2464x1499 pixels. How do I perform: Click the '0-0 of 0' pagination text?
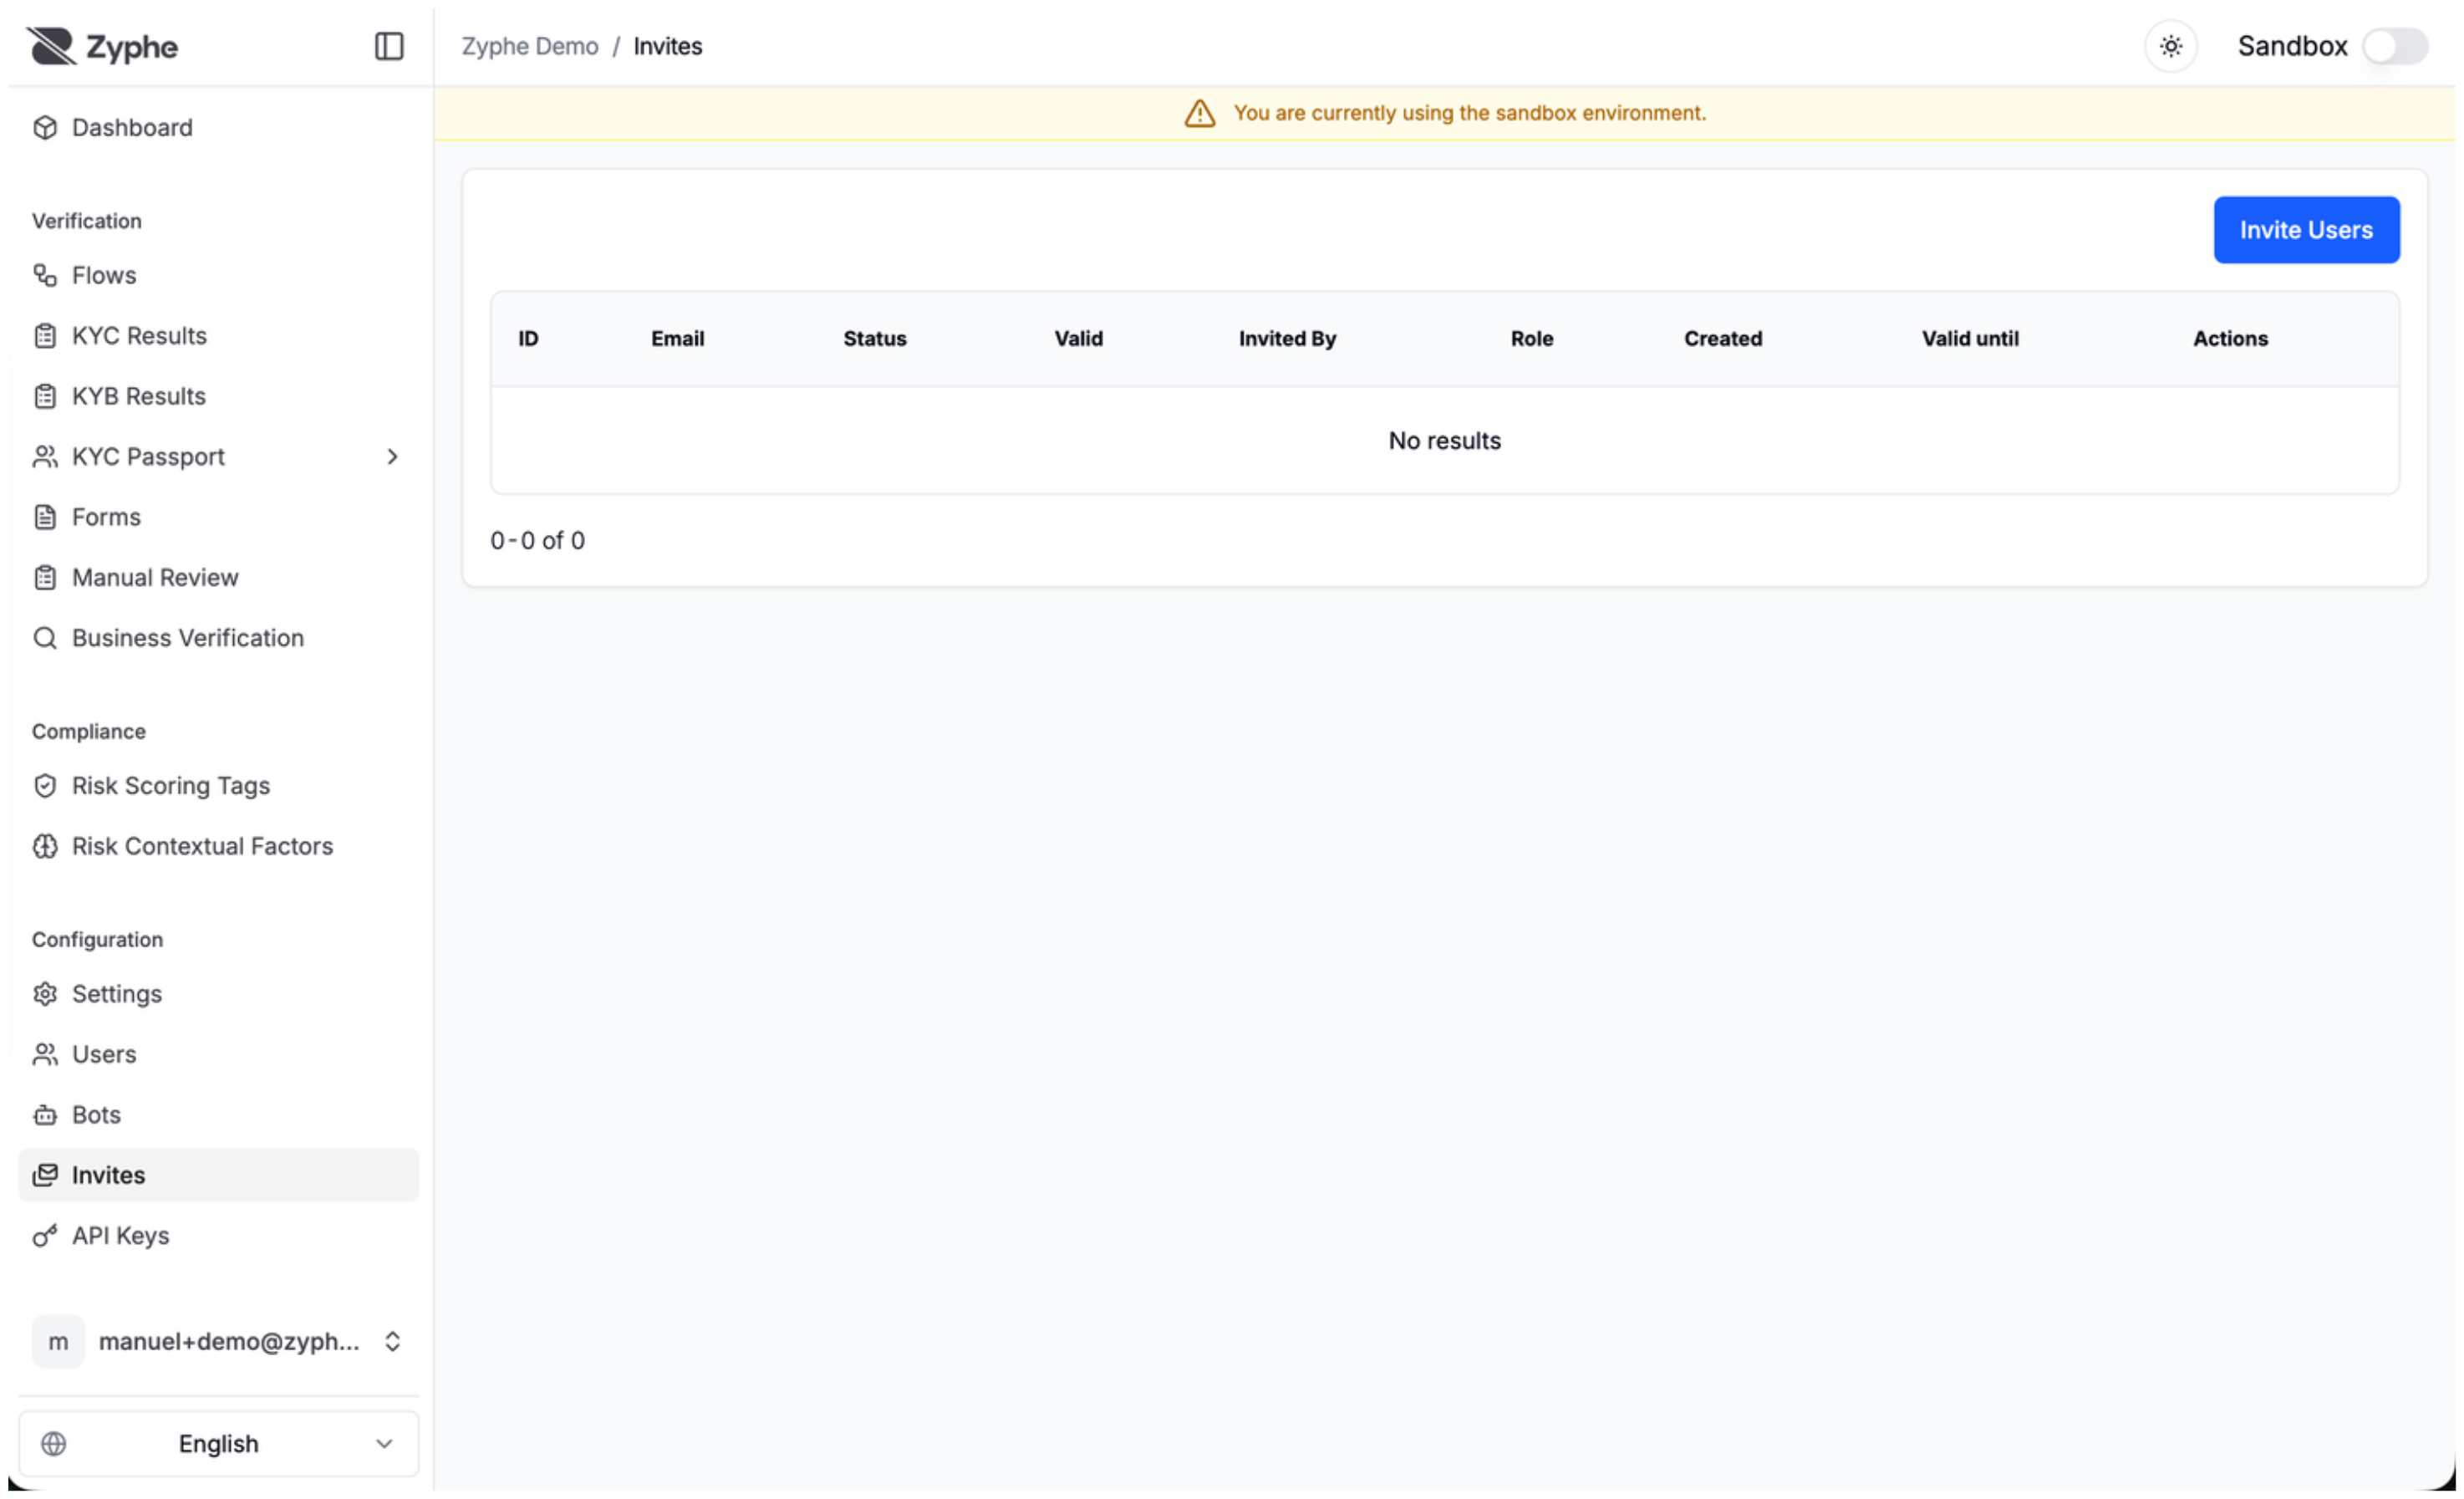537,541
